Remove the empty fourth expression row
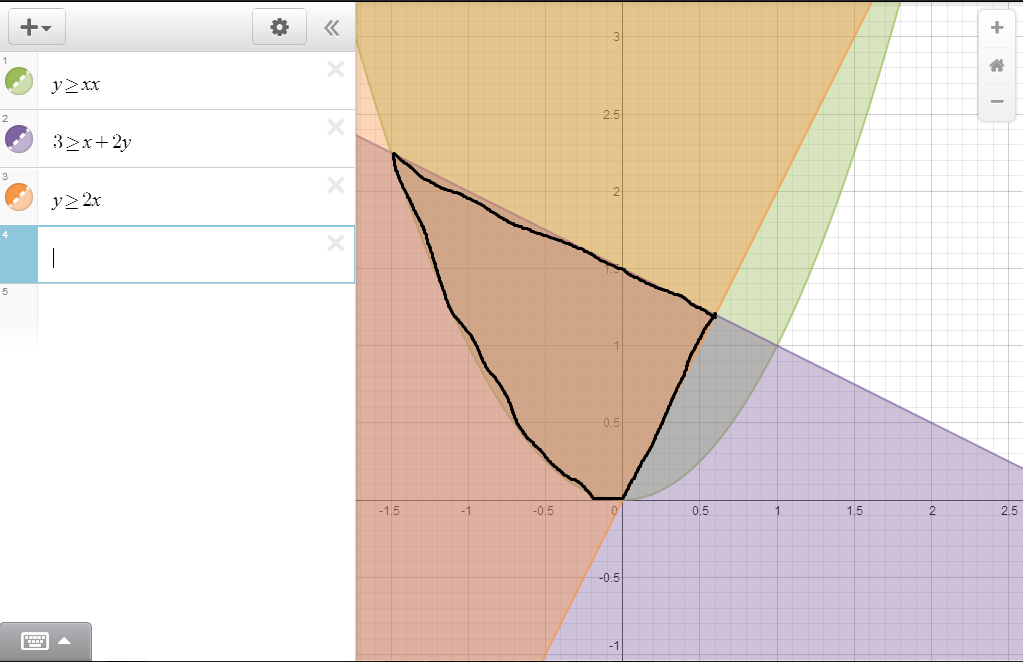 tap(335, 243)
